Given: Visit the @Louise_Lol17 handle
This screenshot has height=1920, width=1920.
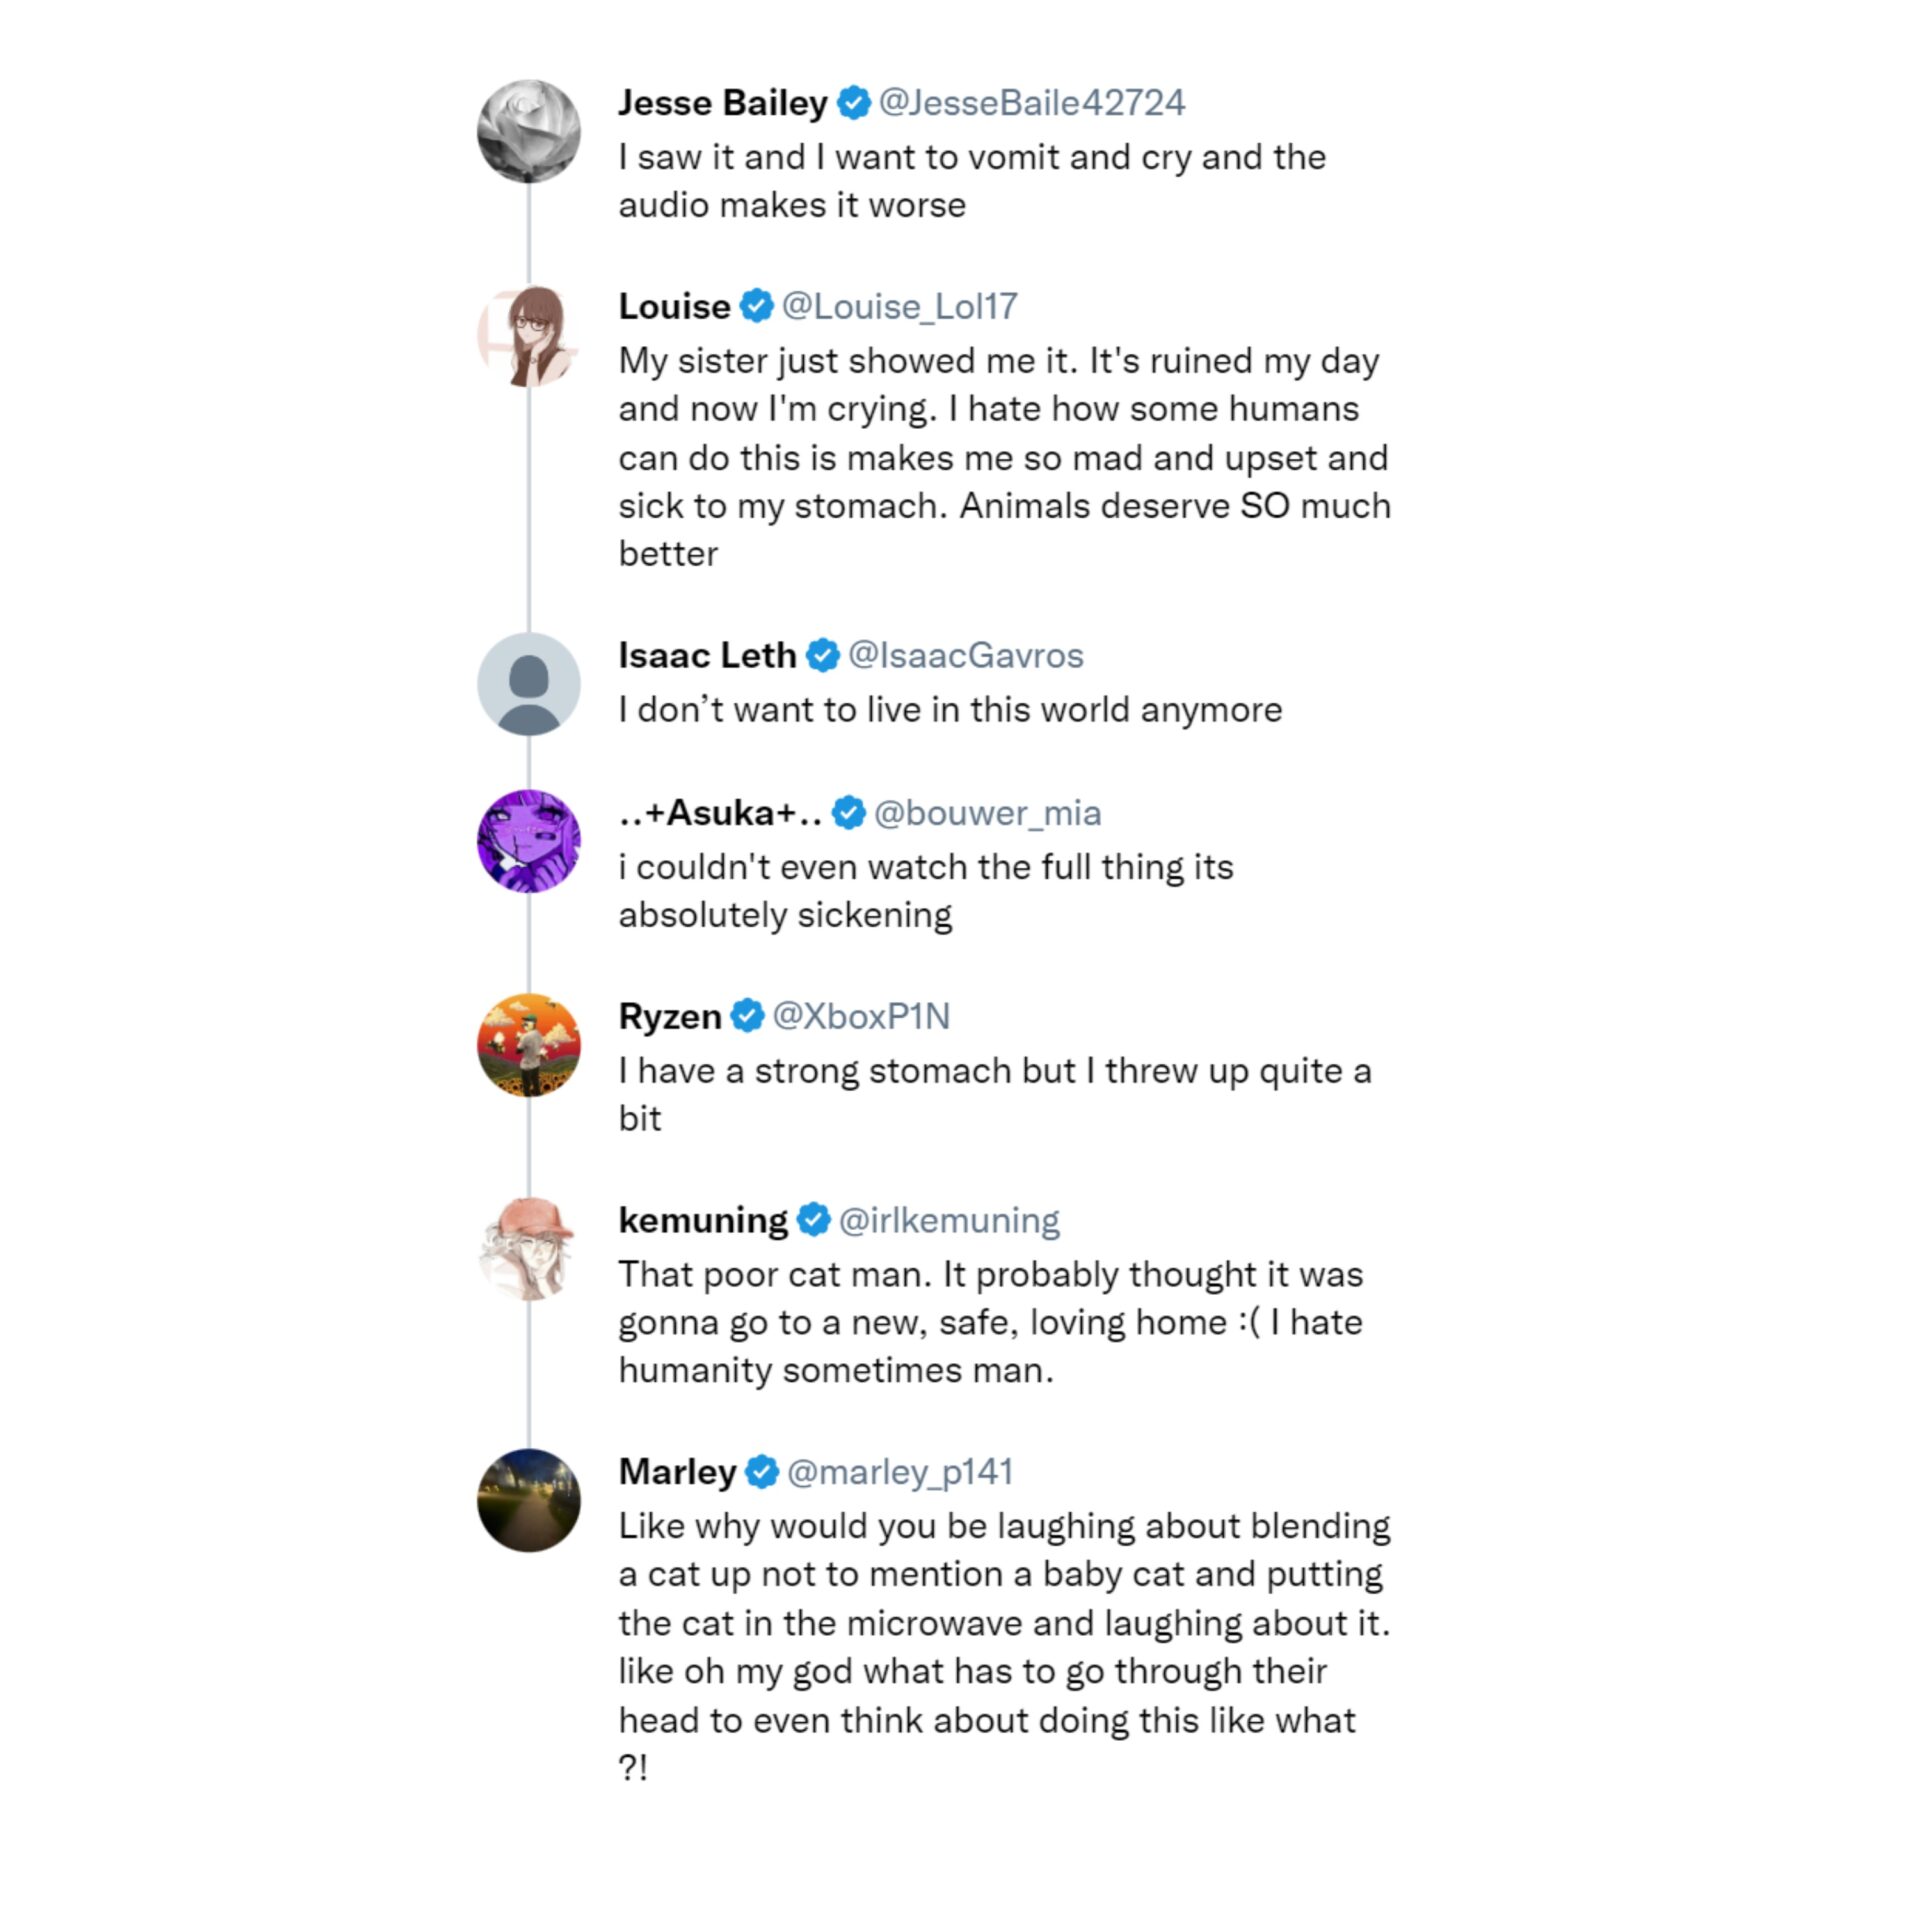Looking at the screenshot, I should tap(900, 307).
